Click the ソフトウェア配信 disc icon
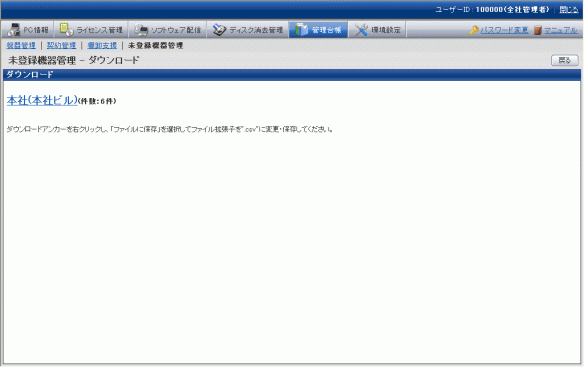 pos(141,30)
